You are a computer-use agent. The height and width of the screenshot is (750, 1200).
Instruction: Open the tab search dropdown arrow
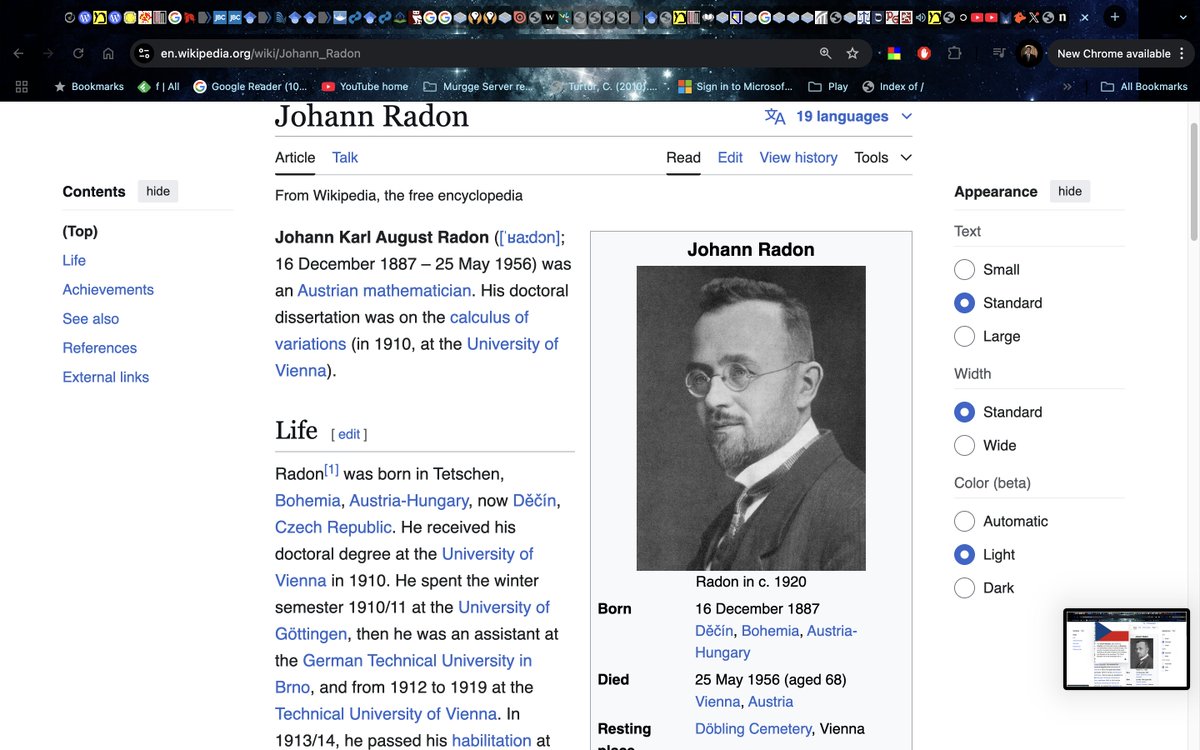(1184, 17)
